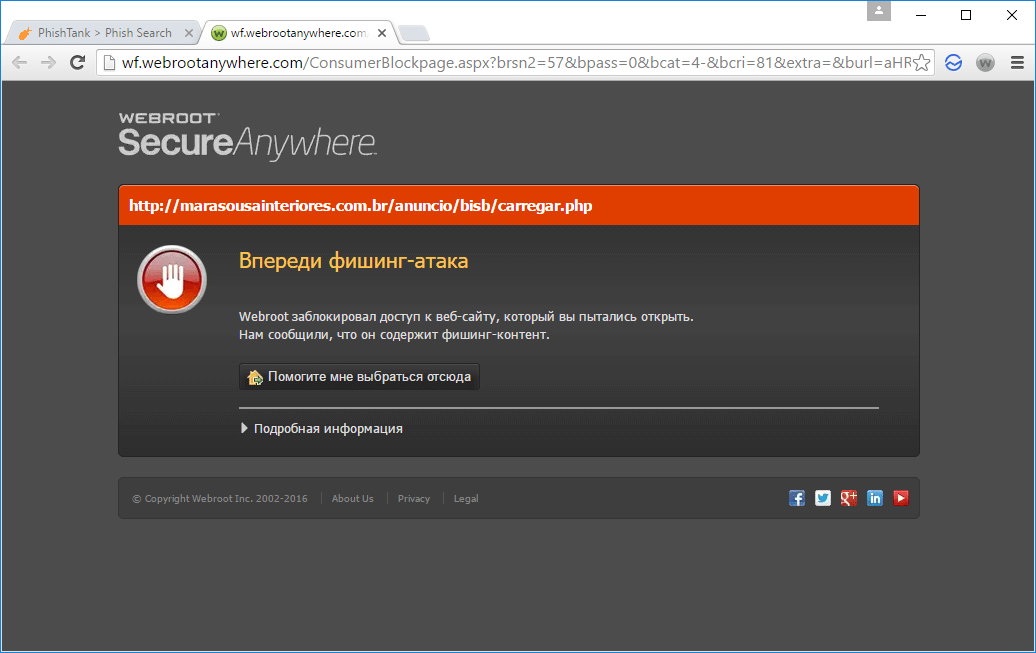
Task: Switch to the PhishTank Phish Search tab
Action: [x=100, y=31]
